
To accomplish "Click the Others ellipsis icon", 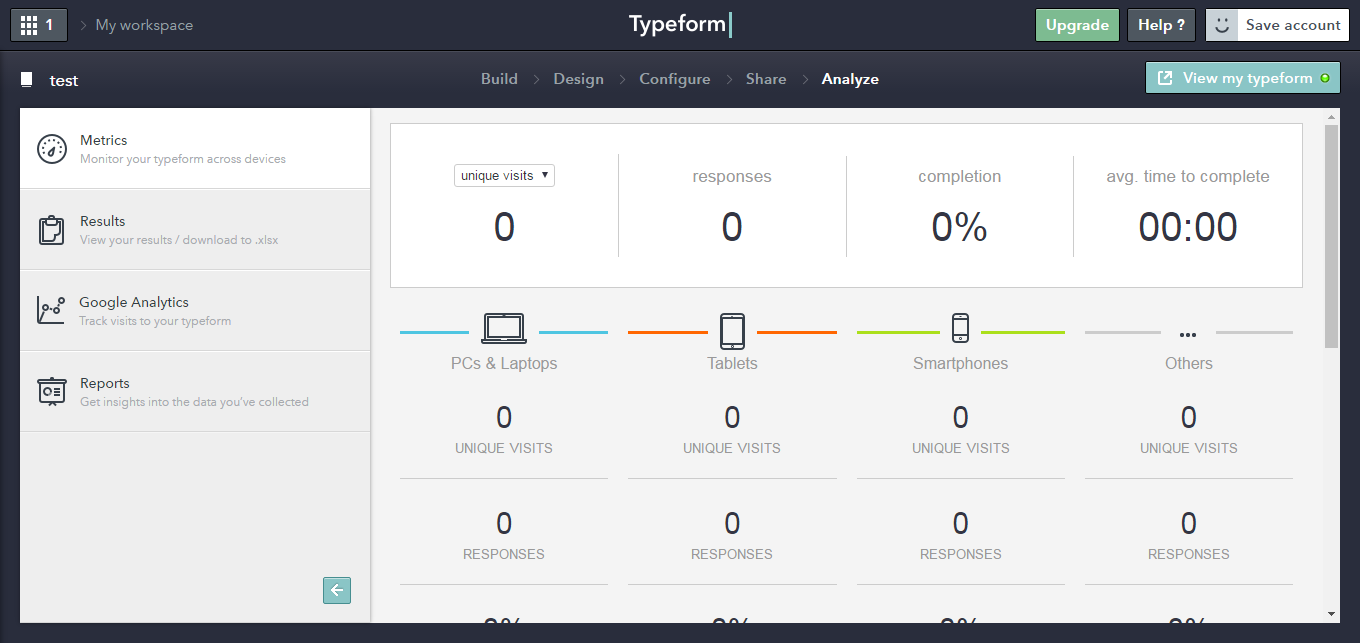I will (x=1188, y=335).
